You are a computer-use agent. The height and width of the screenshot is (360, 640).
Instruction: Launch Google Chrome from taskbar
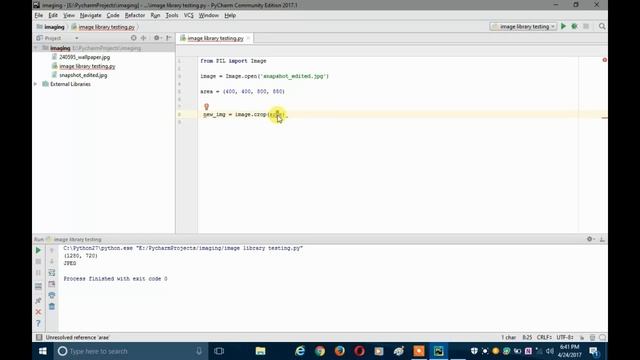320,351
